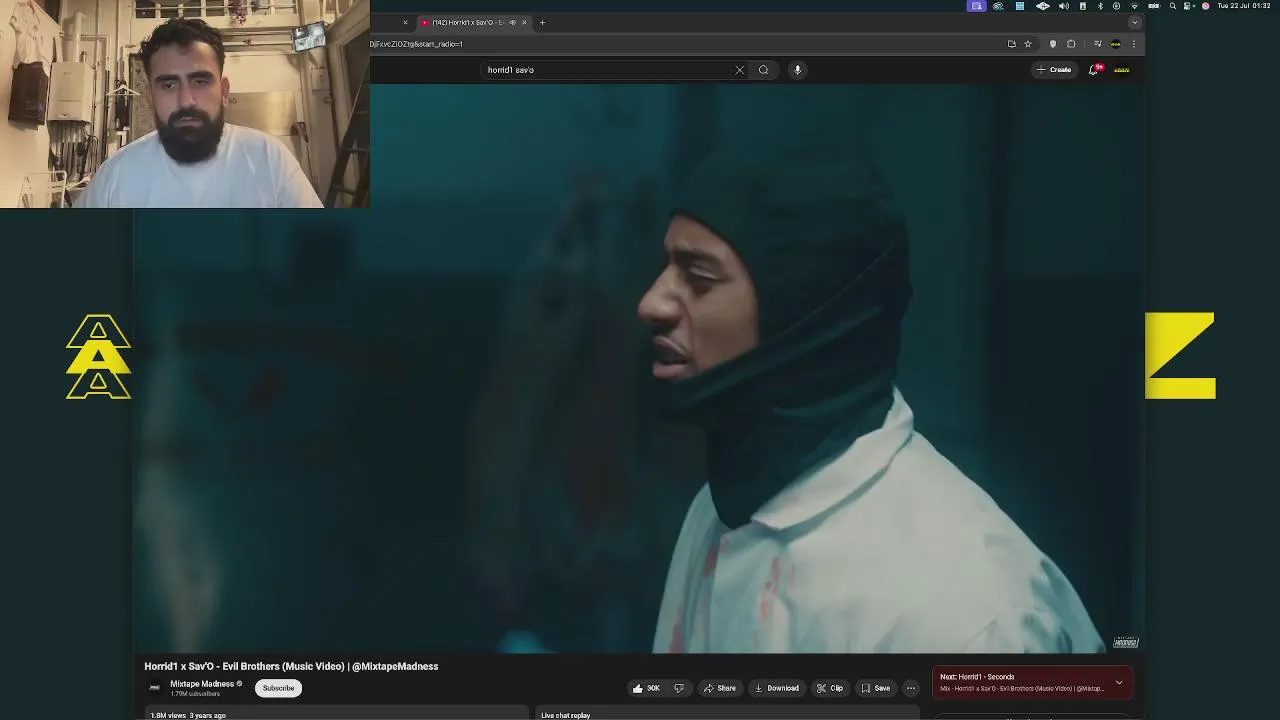Screen dimensions: 1280x720
Task: Mute the audio-playing tab via speaker icon
Action: 512,22
